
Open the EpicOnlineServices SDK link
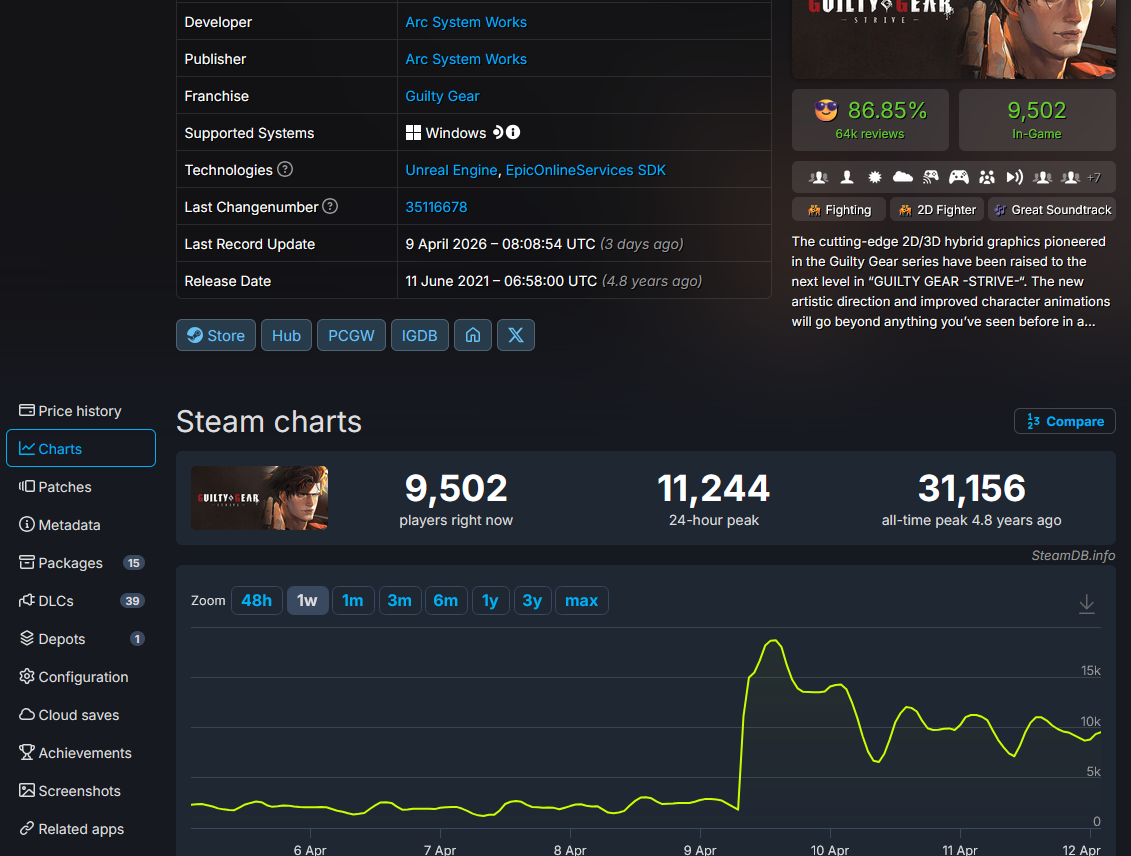tap(586, 170)
